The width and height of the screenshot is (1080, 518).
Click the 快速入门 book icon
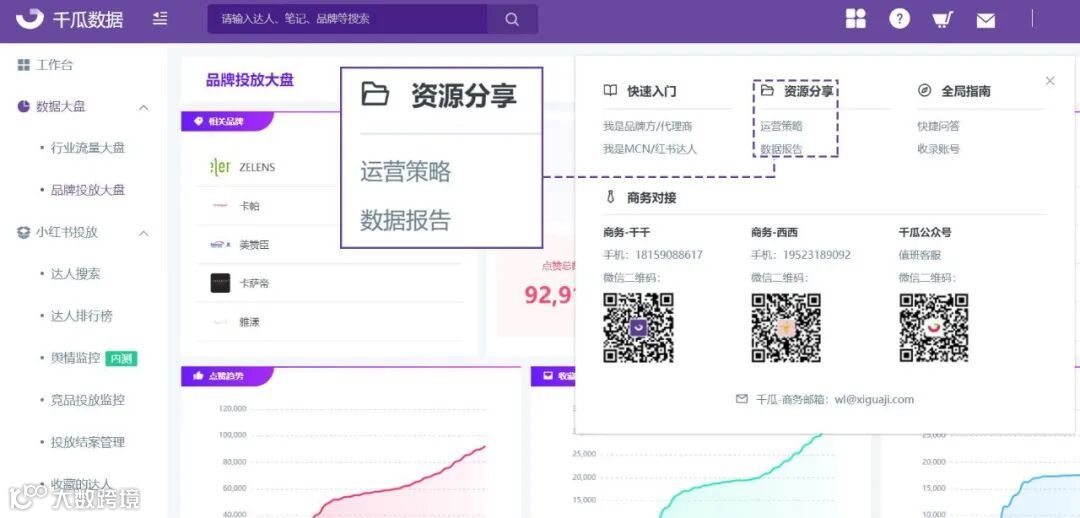(x=610, y=90)
